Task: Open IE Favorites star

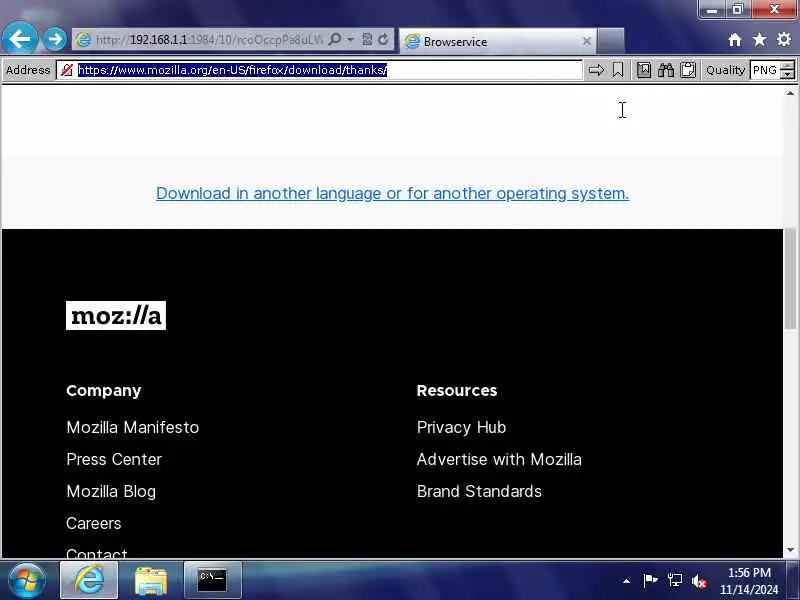Action: tap(759, 40)
